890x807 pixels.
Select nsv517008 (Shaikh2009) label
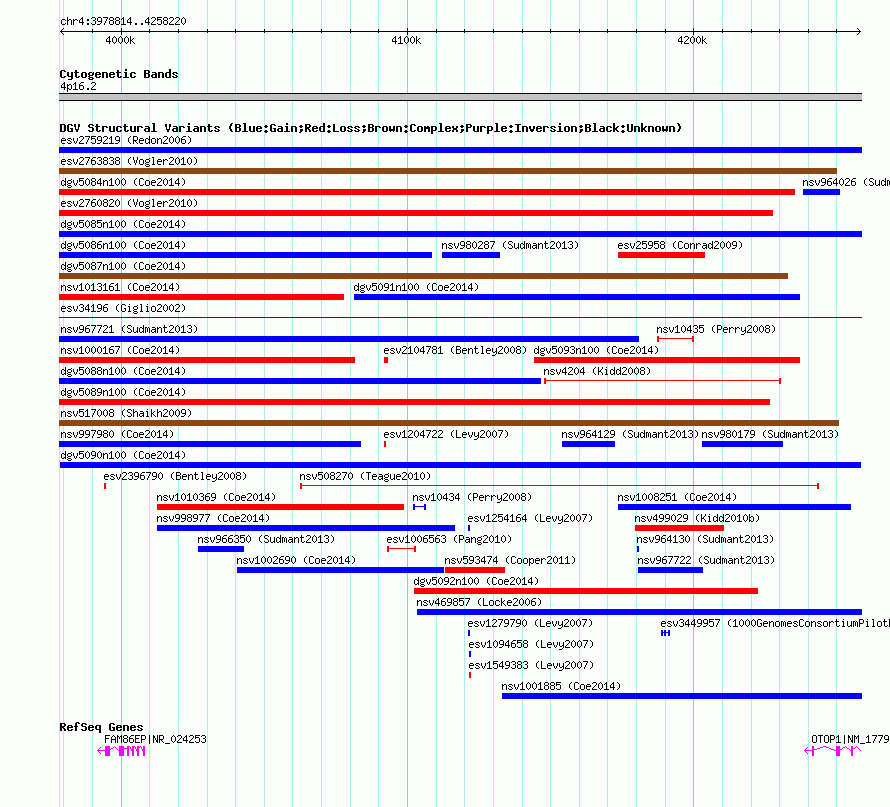click(126, 413)
